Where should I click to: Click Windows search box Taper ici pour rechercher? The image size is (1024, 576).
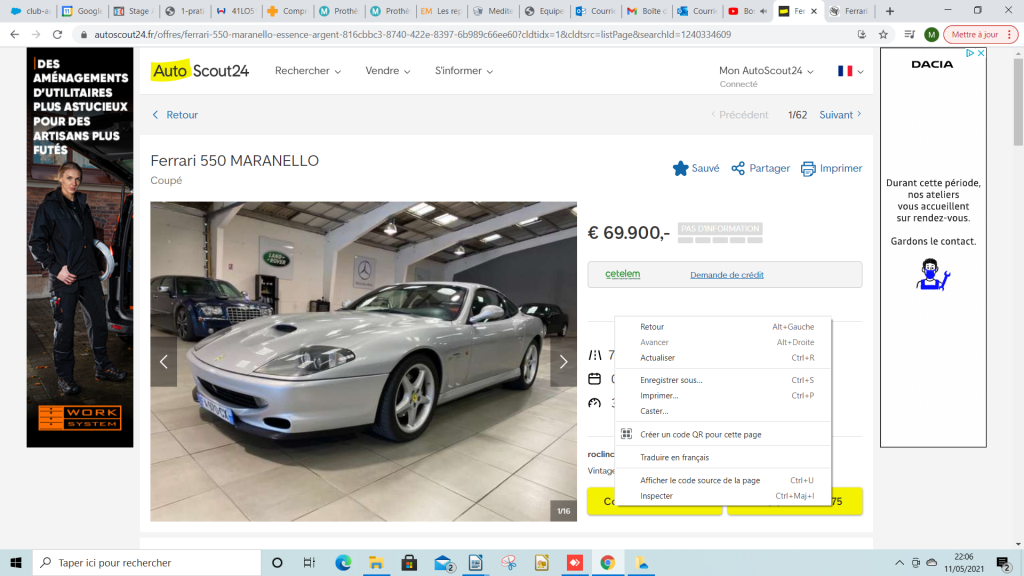pos(147,562)
